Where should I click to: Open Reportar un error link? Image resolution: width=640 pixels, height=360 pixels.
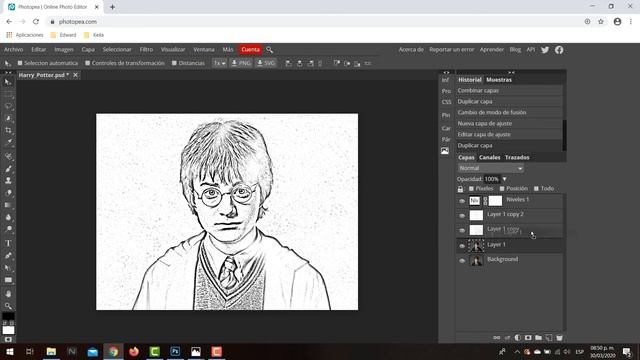(451, 49)
